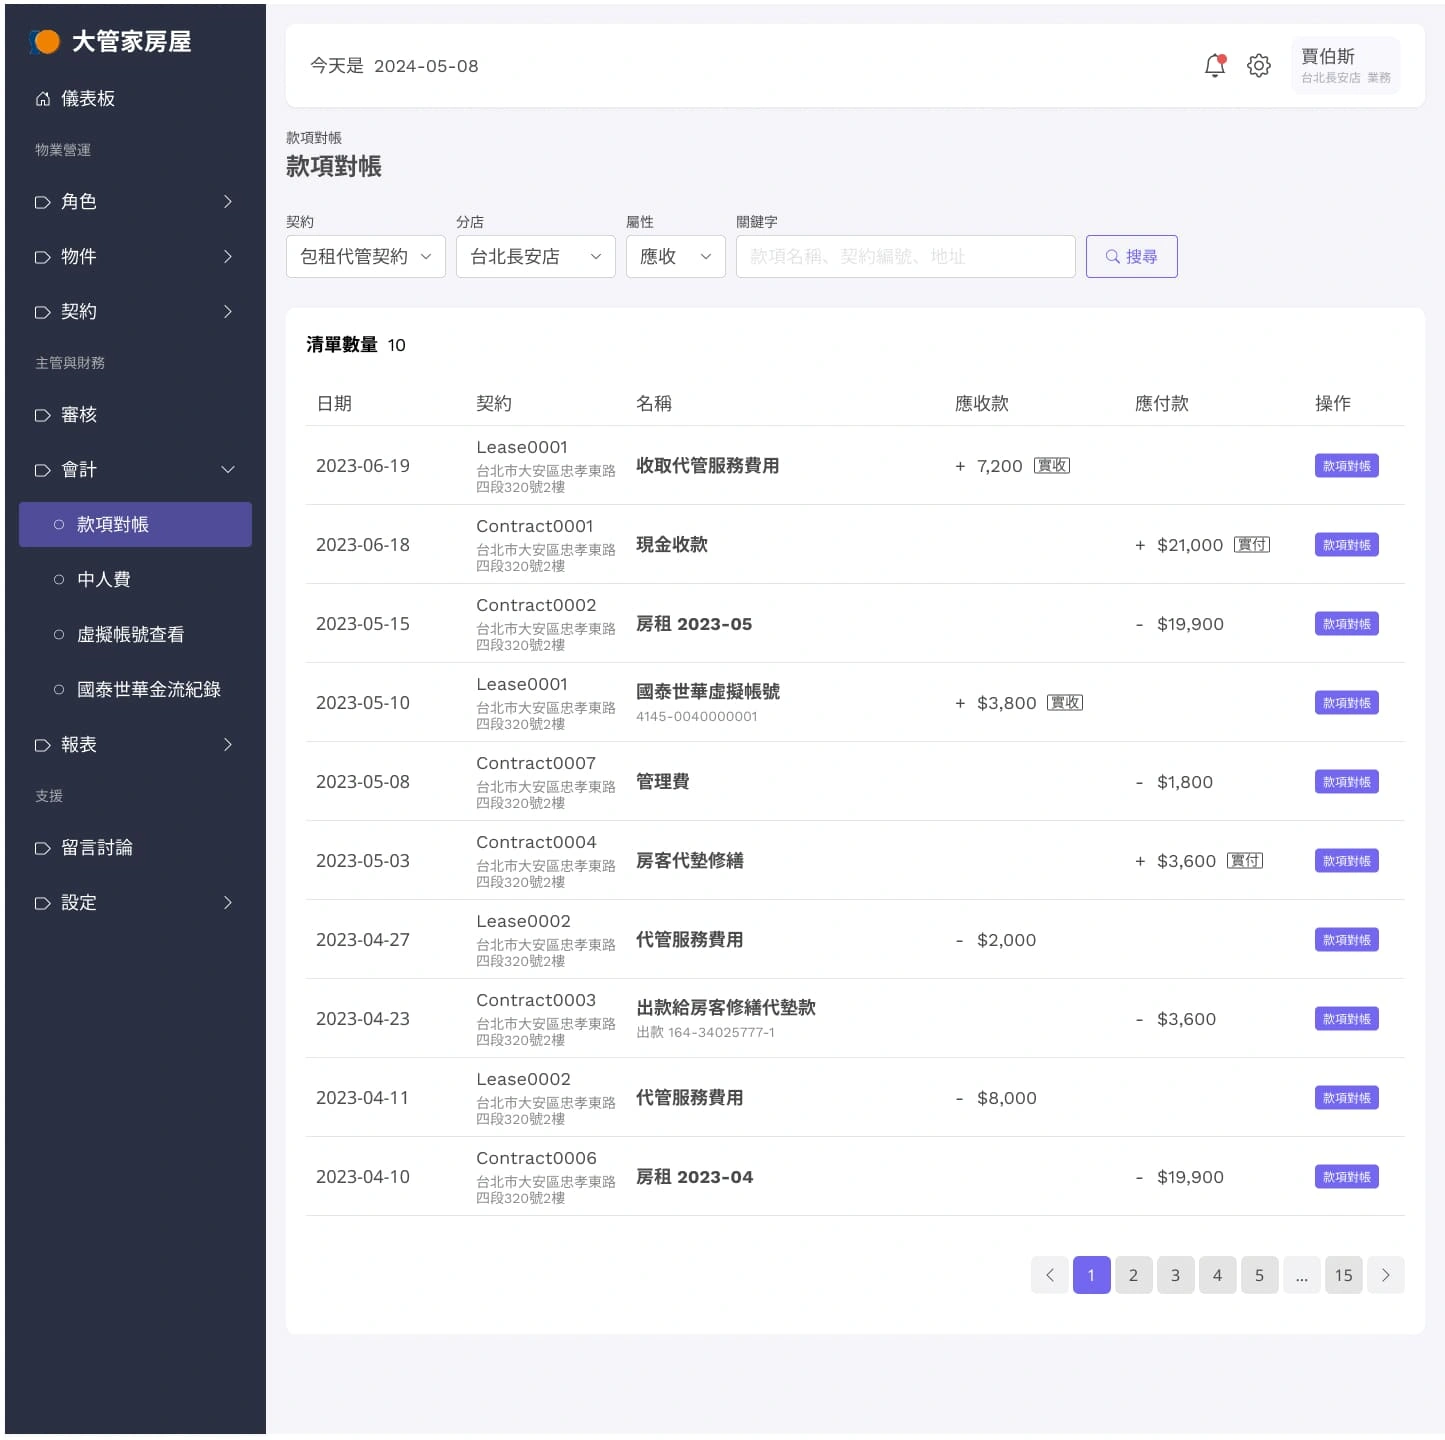Image resolution: width=1445 pixels, height=1440 pixels.
Task: Select the 物件 sidebar icon
Action: (x=42, y=257)
